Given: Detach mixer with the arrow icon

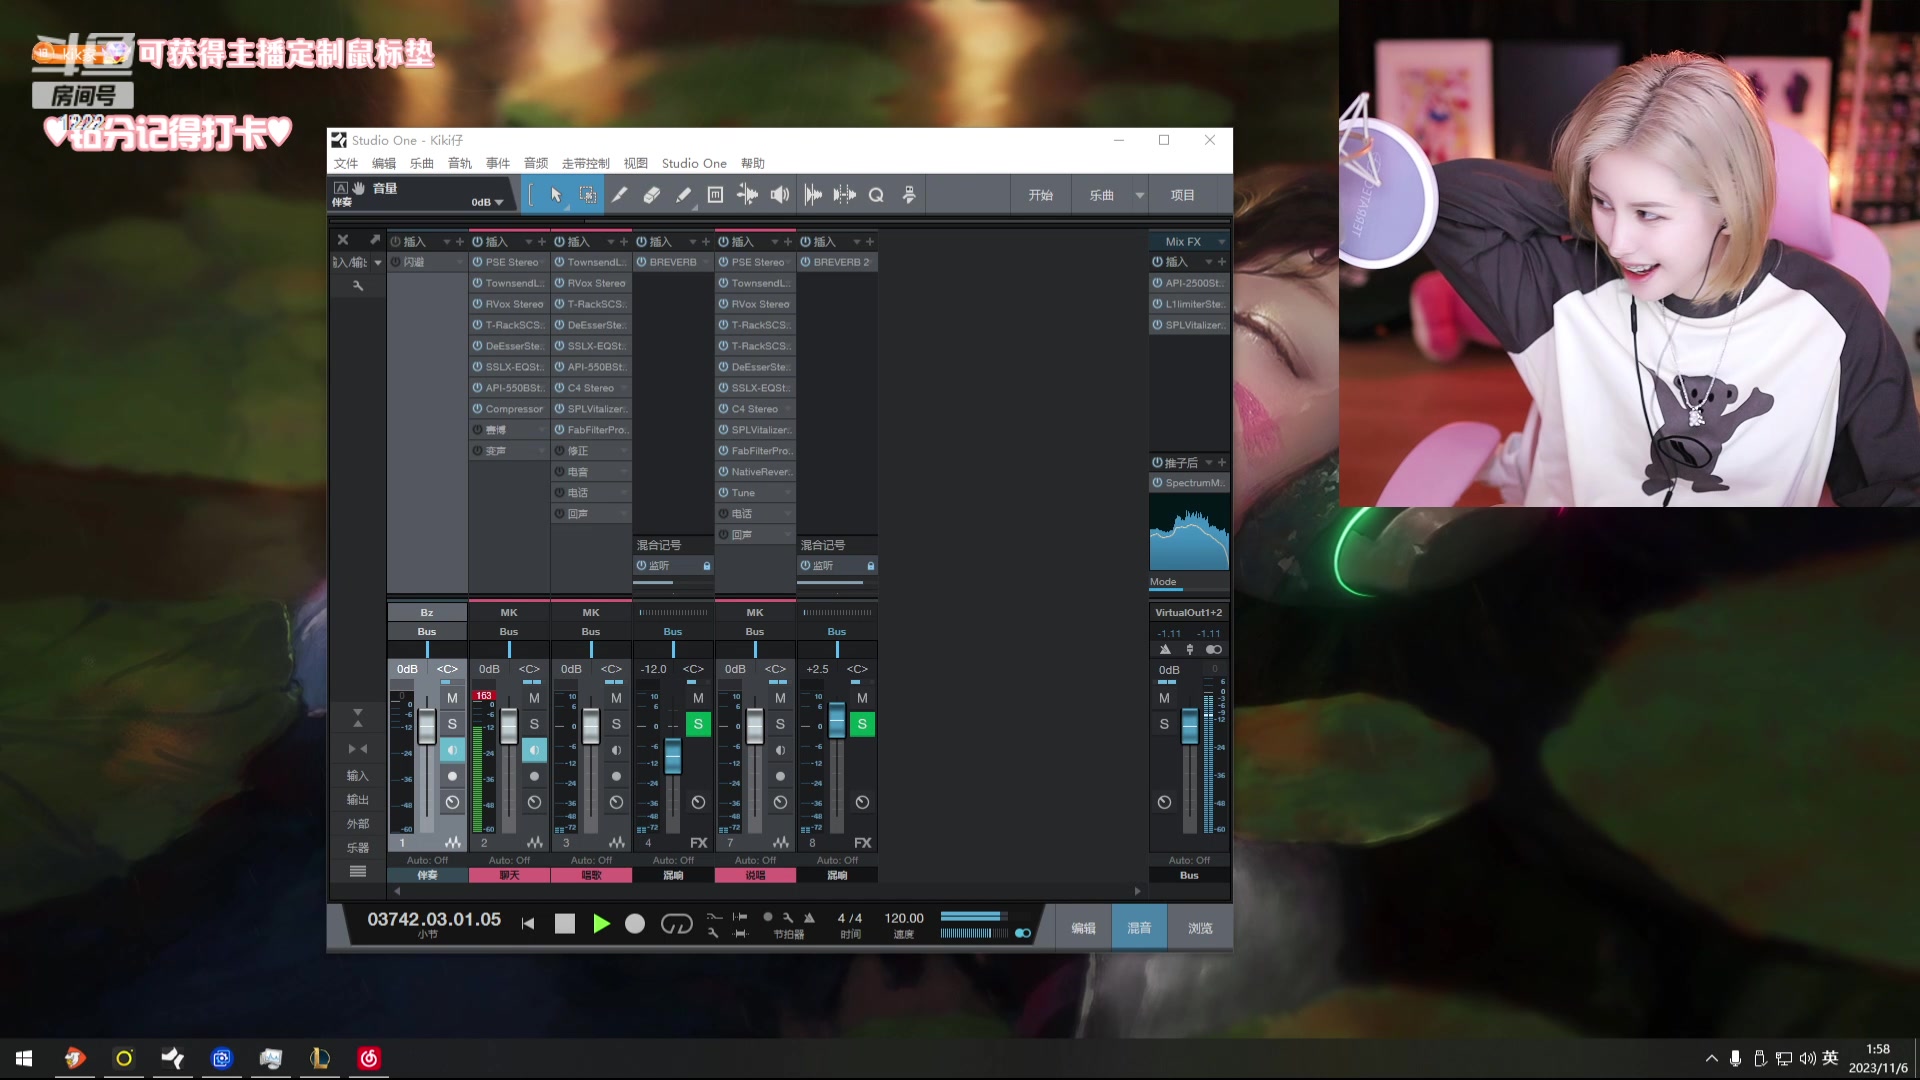Looking at the screenshot, I should (x=375, y=240).
